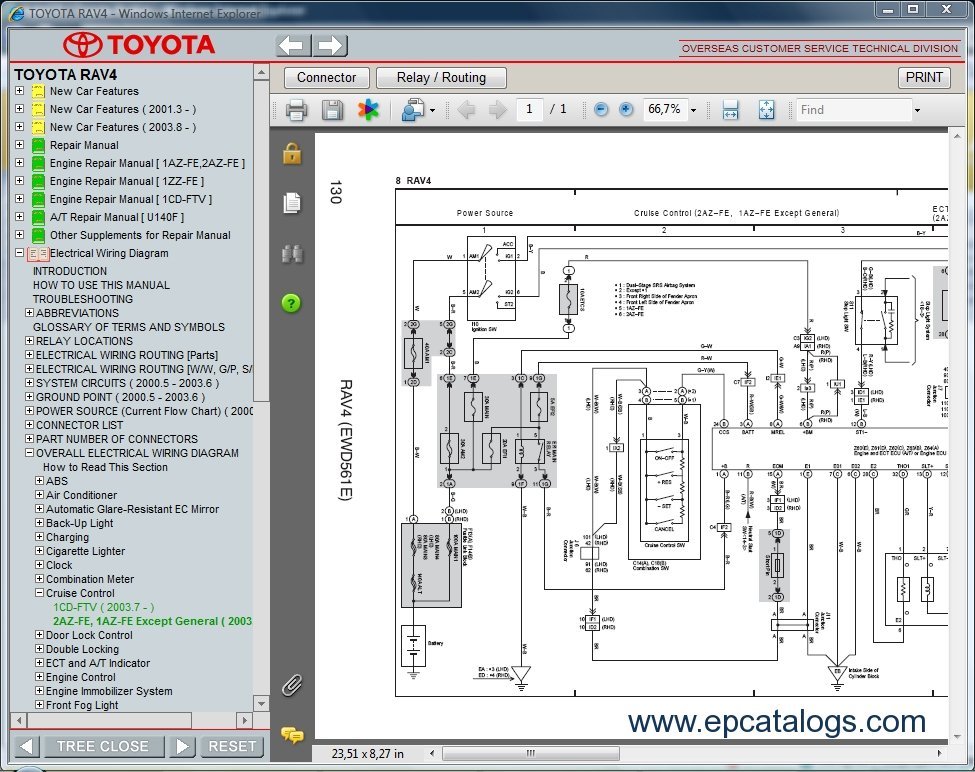
Task: Click the colorful star collaborate icon
Action: 367,110
